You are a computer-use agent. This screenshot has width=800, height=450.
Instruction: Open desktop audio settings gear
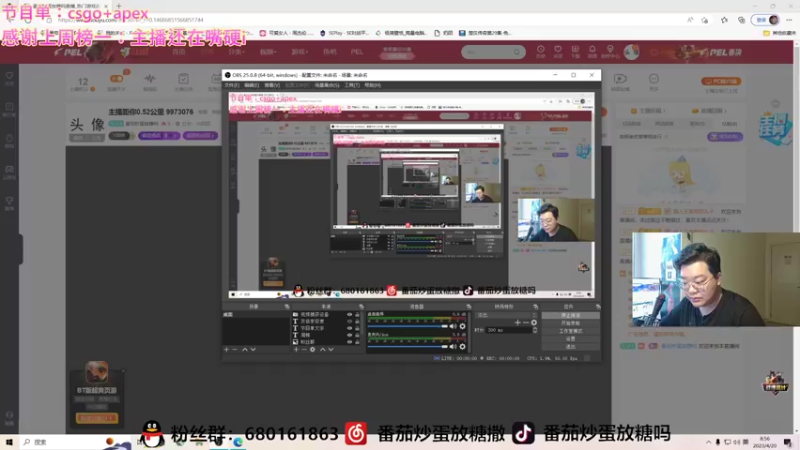pos(462,326)
